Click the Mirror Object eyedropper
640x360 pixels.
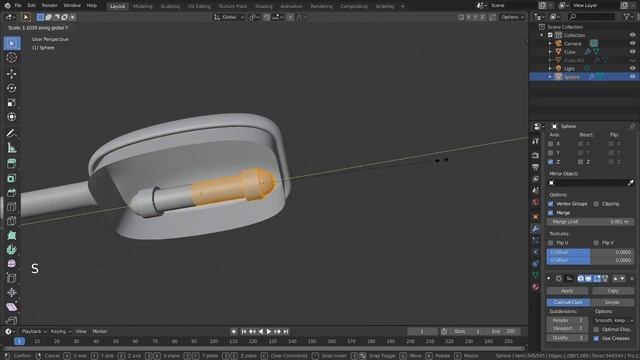[x=631, y=182]
